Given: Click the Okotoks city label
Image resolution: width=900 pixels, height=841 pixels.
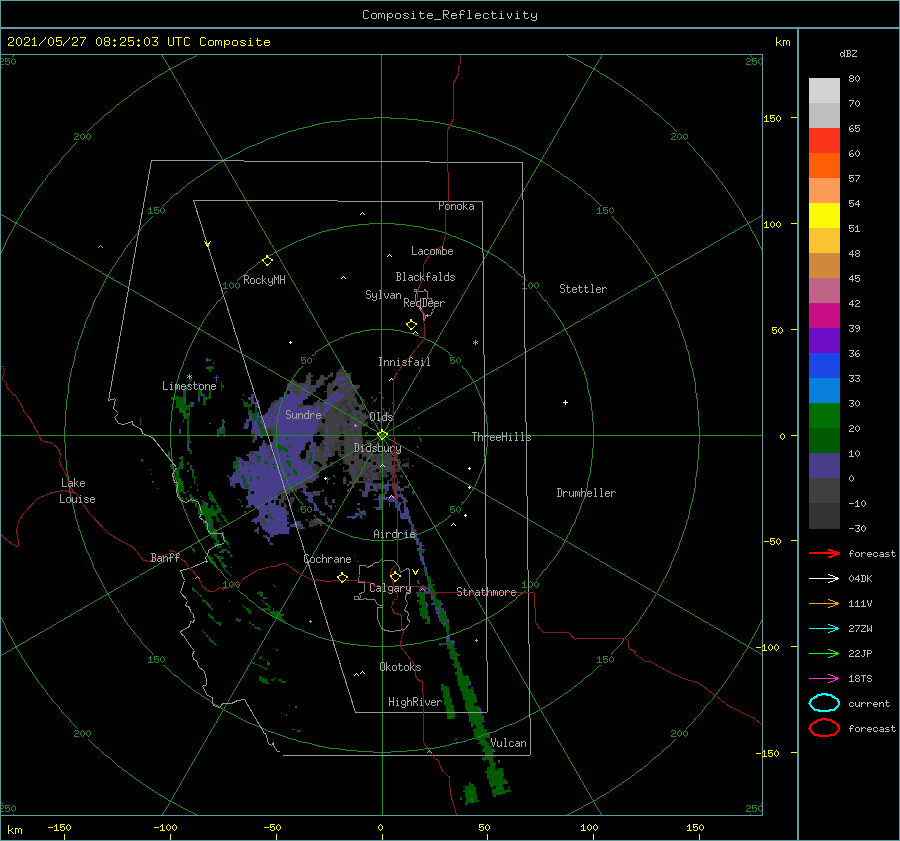Looking at the screenshot, I should (400, 667).
